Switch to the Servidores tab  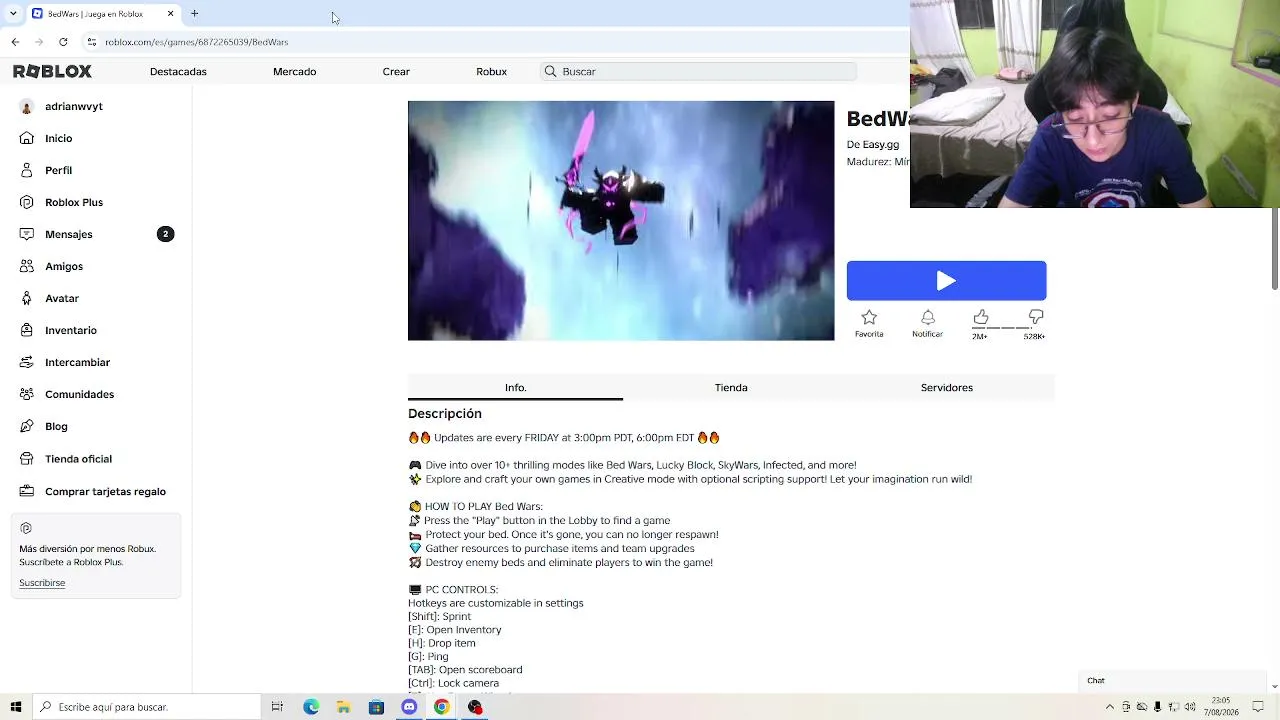point(947,388)
